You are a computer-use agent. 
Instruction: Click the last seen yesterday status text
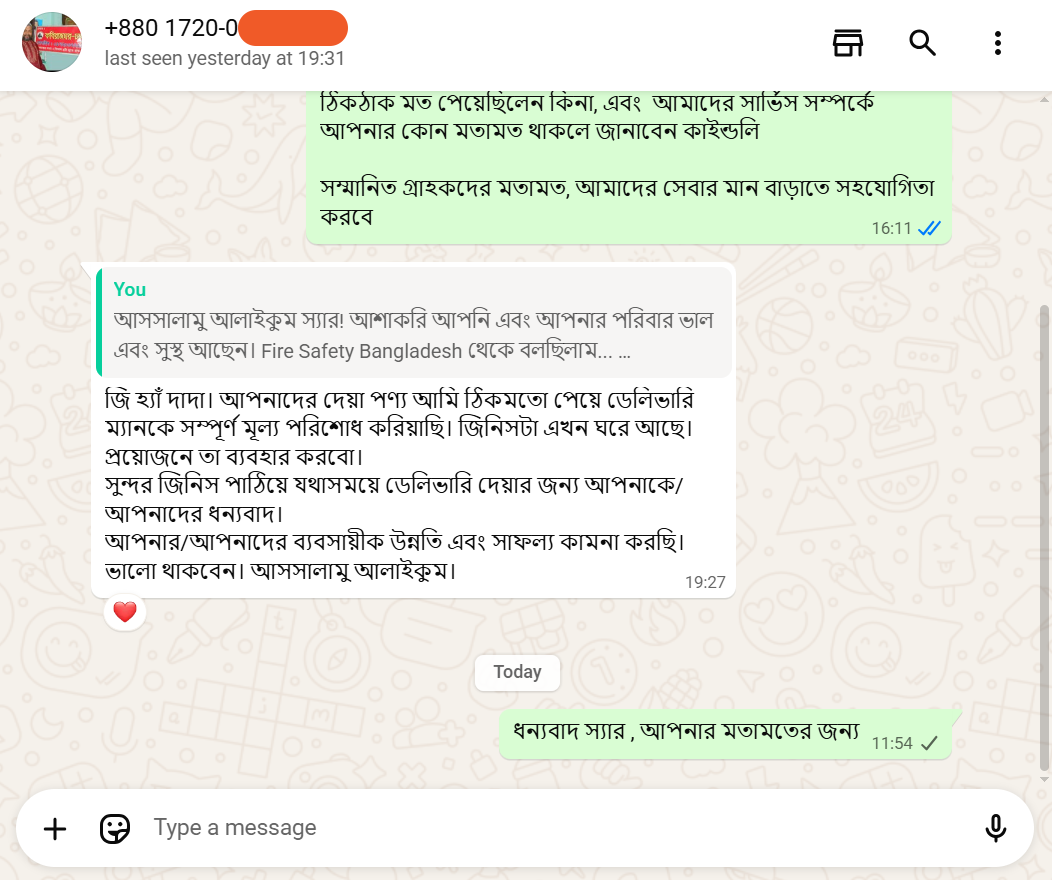pos(225,59)
